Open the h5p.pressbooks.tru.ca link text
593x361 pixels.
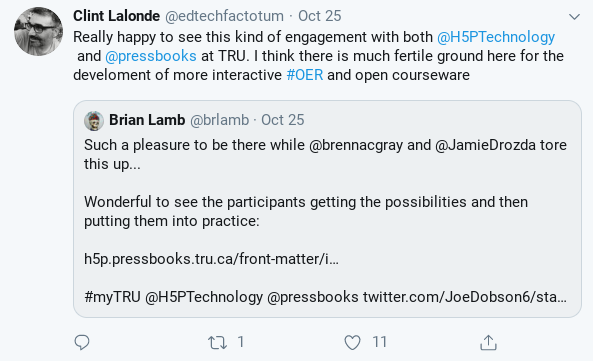[211, 259]
